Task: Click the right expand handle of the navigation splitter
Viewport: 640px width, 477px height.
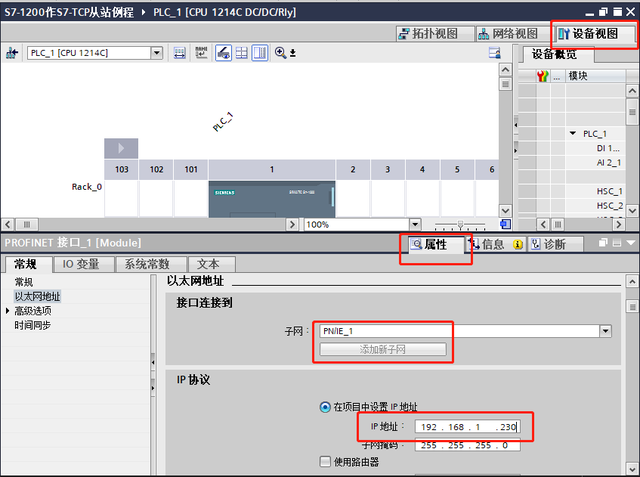Action: pyautogui.click(x=153, y=388)
